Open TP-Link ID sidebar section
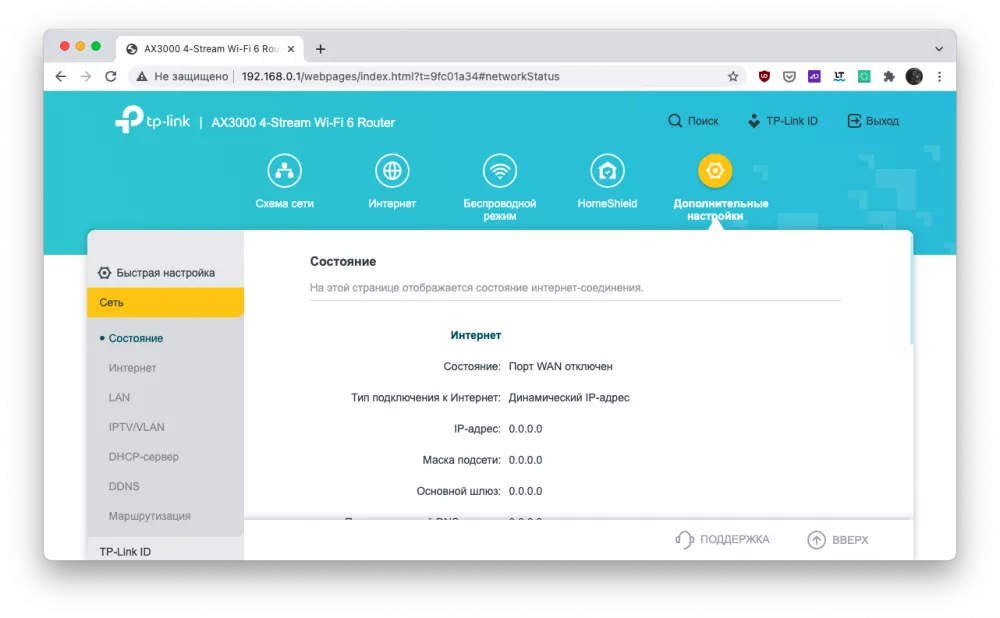 tap(125, 552)
